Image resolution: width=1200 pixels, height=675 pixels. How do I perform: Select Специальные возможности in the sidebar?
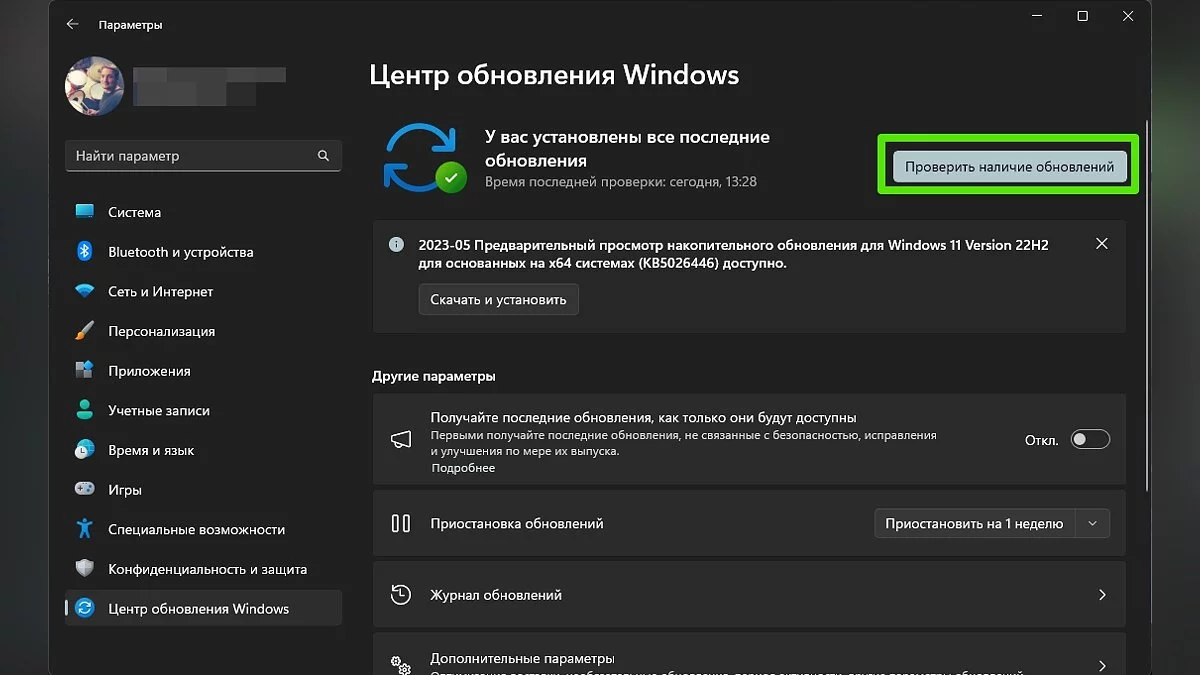(x=196, y=530)
